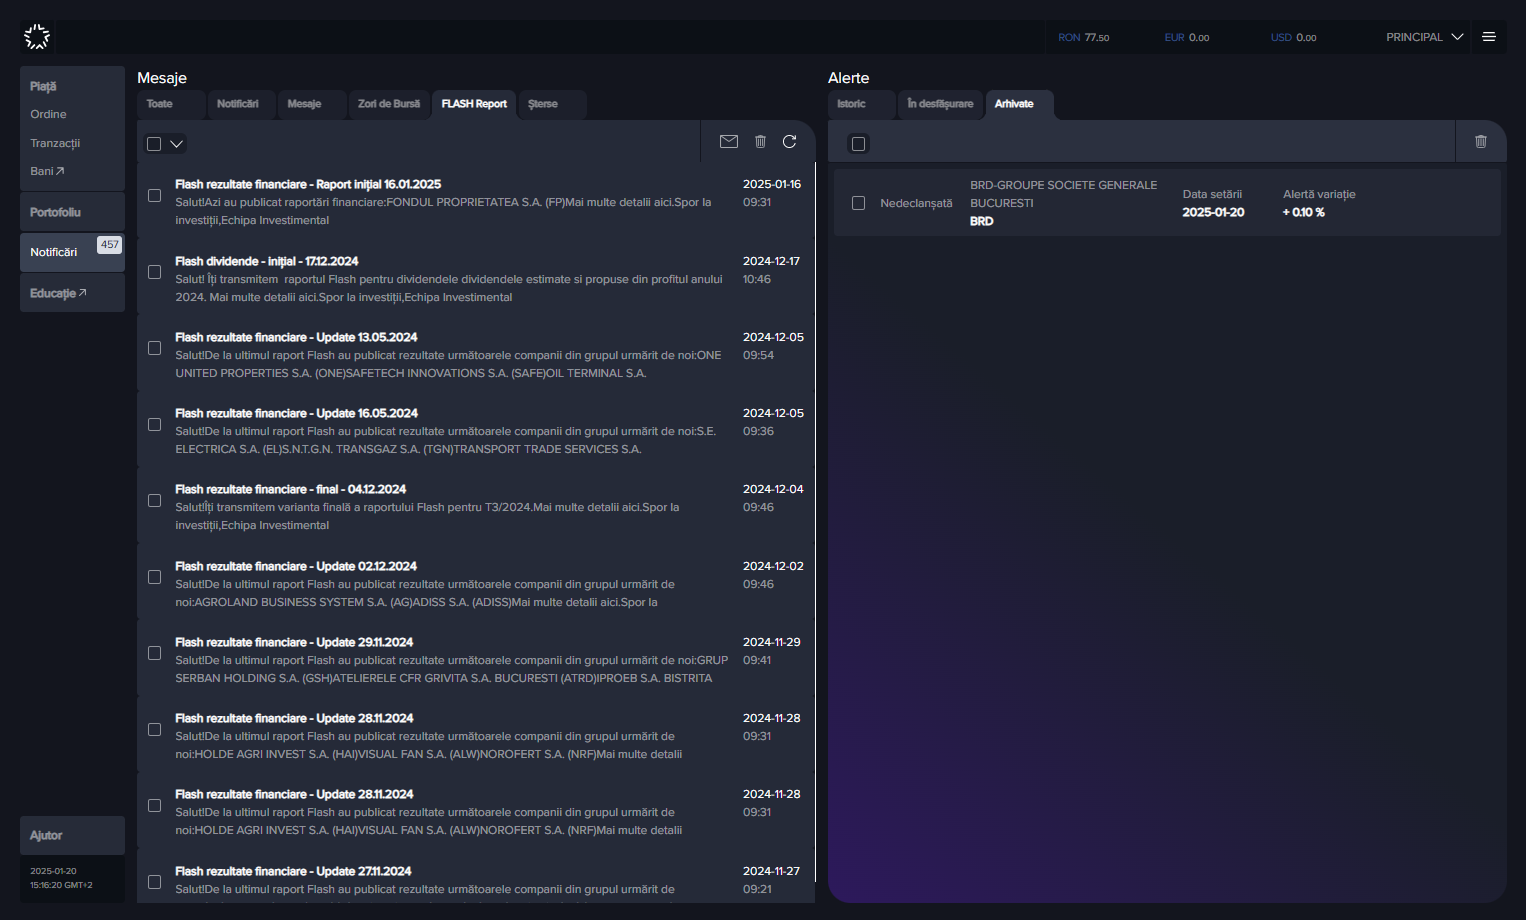The height and width of the screenshot is (920, 1526).
Task: Click the USD 0.00 balance
Action: (x=1293, y=37)
